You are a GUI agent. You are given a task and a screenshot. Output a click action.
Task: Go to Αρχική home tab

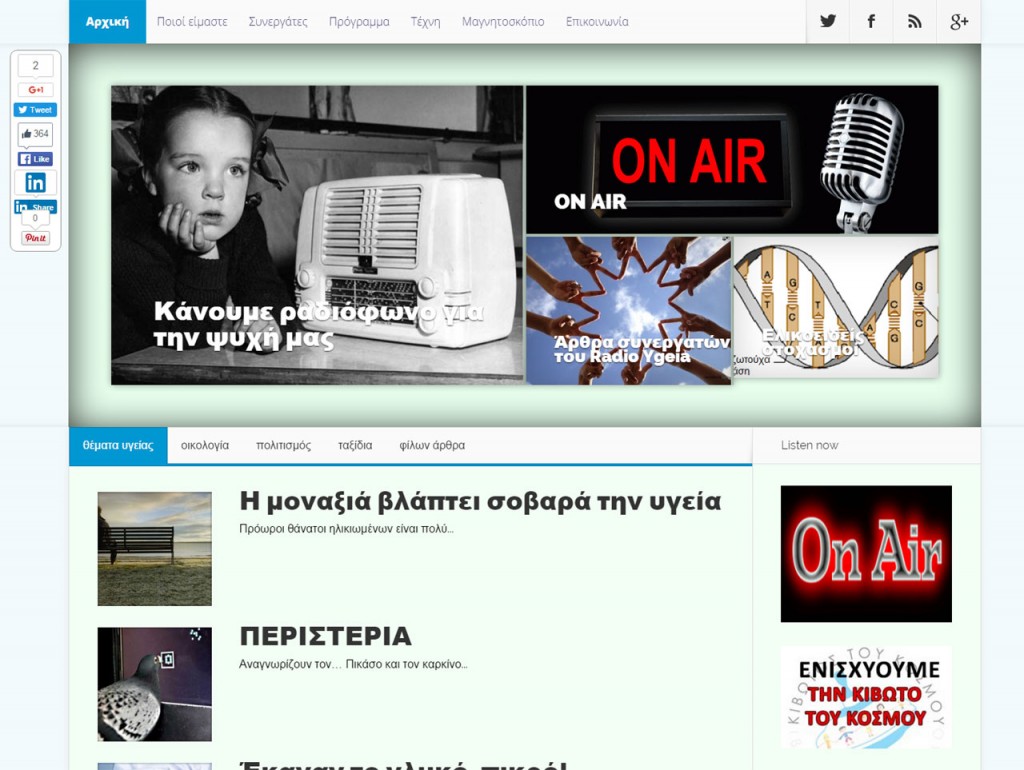tap(107, 22)
